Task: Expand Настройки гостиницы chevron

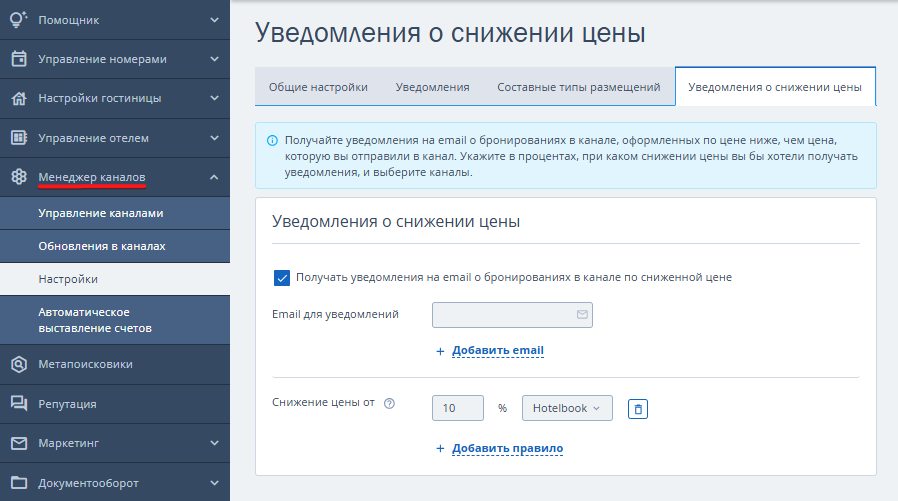Action: point(214,98)
